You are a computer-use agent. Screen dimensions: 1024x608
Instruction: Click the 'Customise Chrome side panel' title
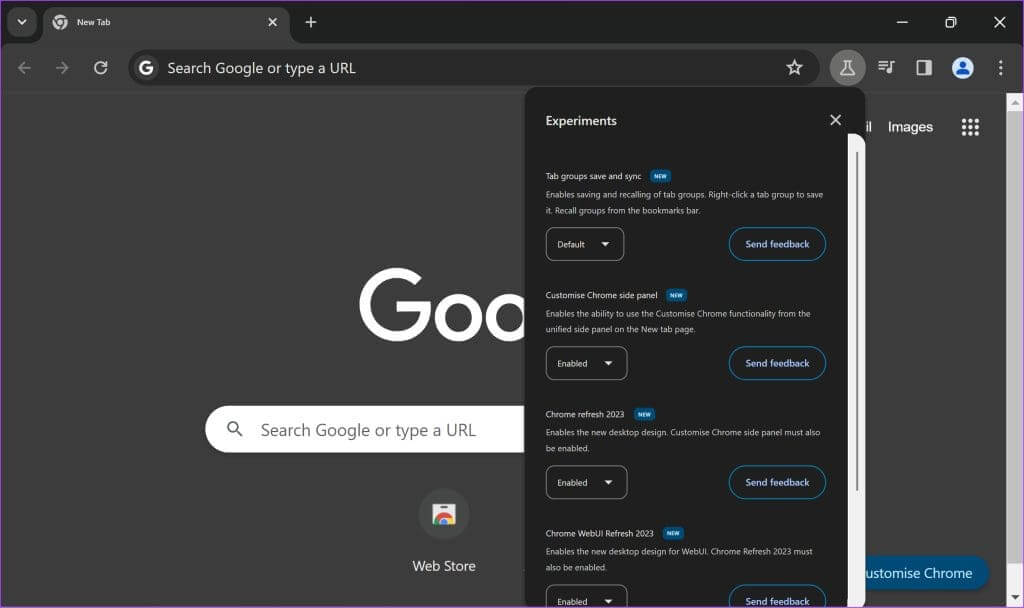point(601,295)
